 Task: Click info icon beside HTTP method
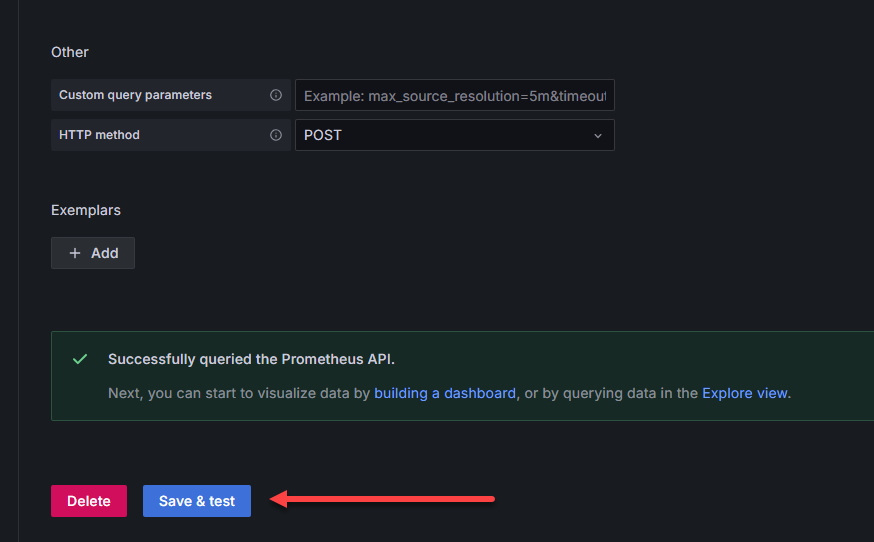point(276,135)
